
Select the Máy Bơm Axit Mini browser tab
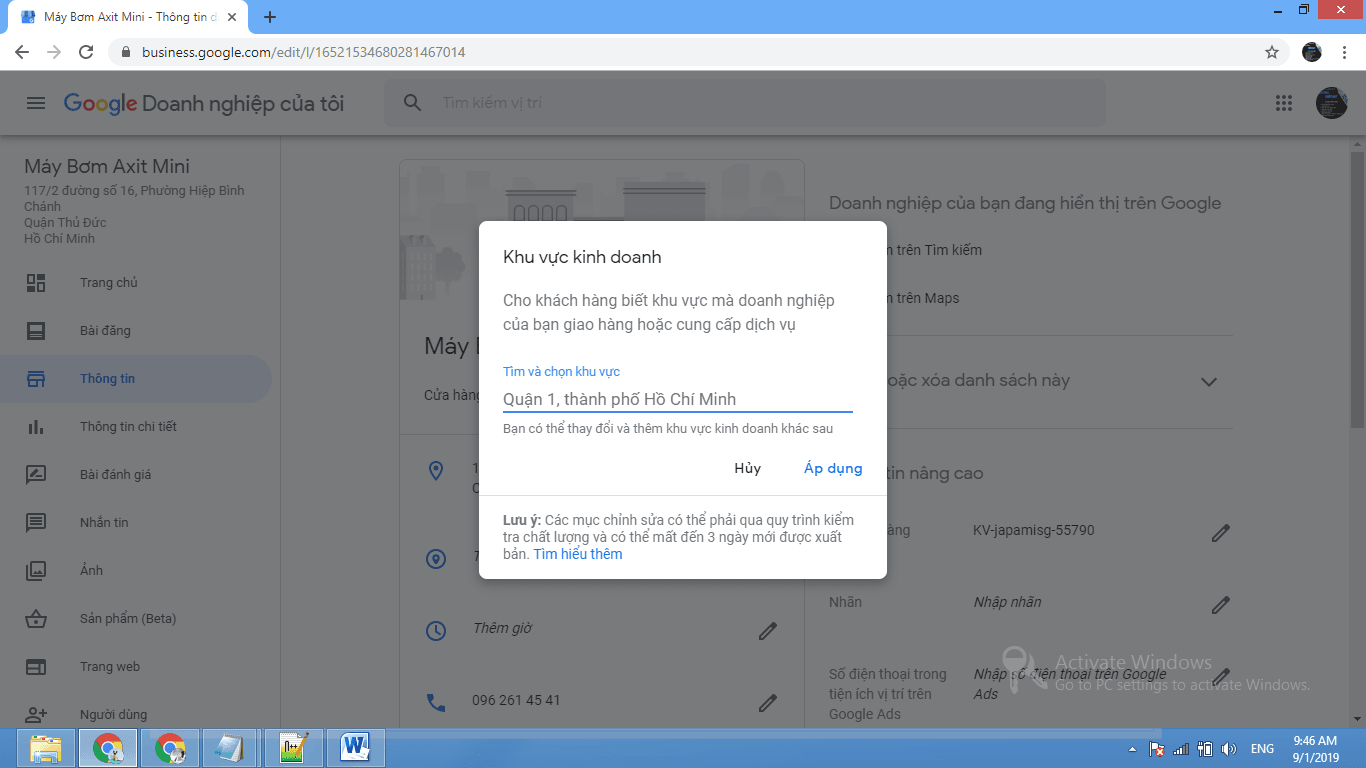130,17
